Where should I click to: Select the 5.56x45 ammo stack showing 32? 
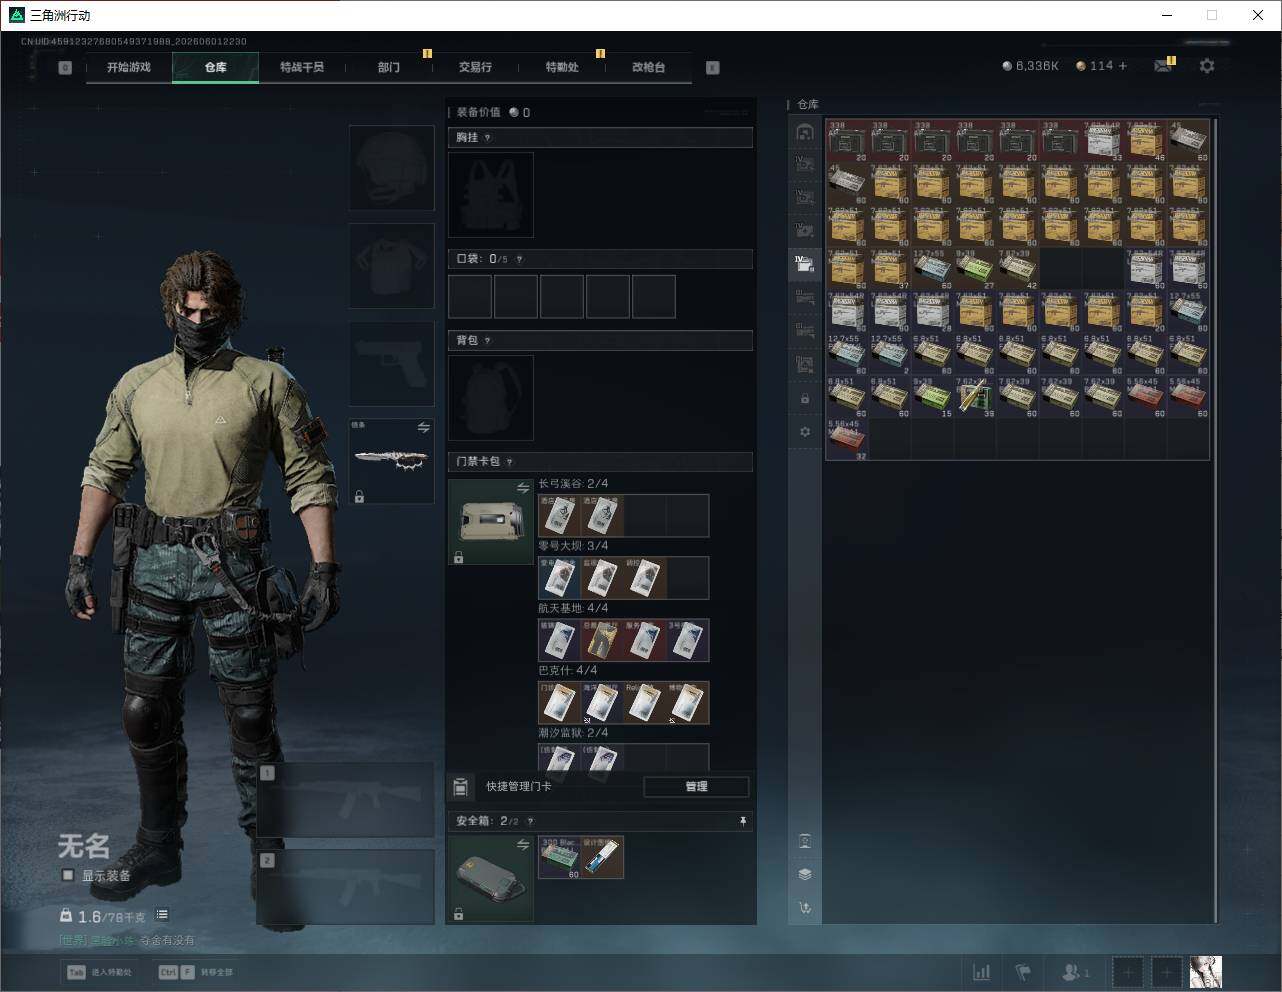(847, 439)
